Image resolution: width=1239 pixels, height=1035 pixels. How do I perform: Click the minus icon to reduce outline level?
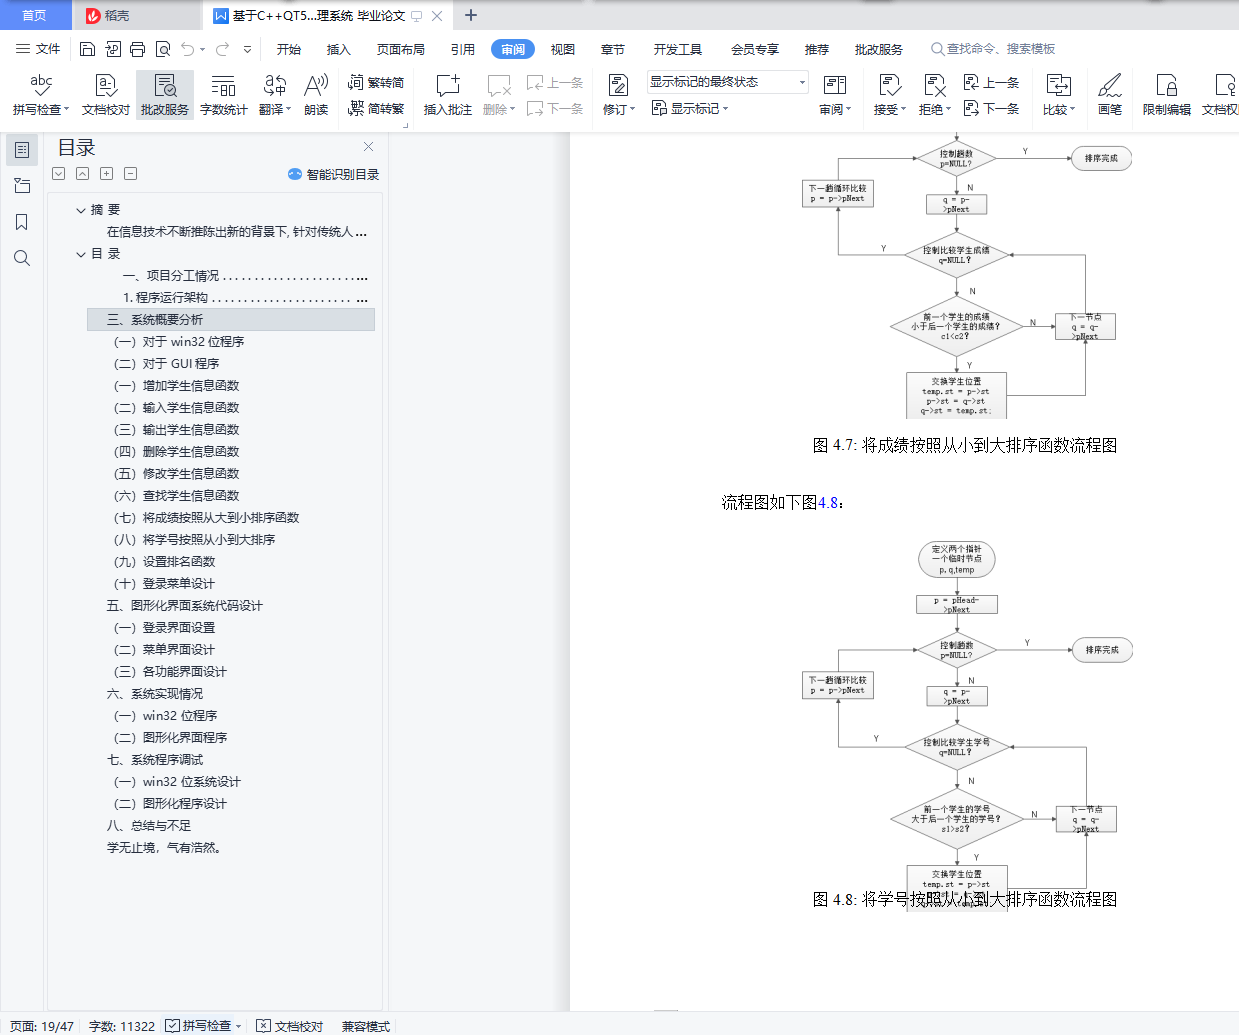pyautogui.click(x=131, y=174)
